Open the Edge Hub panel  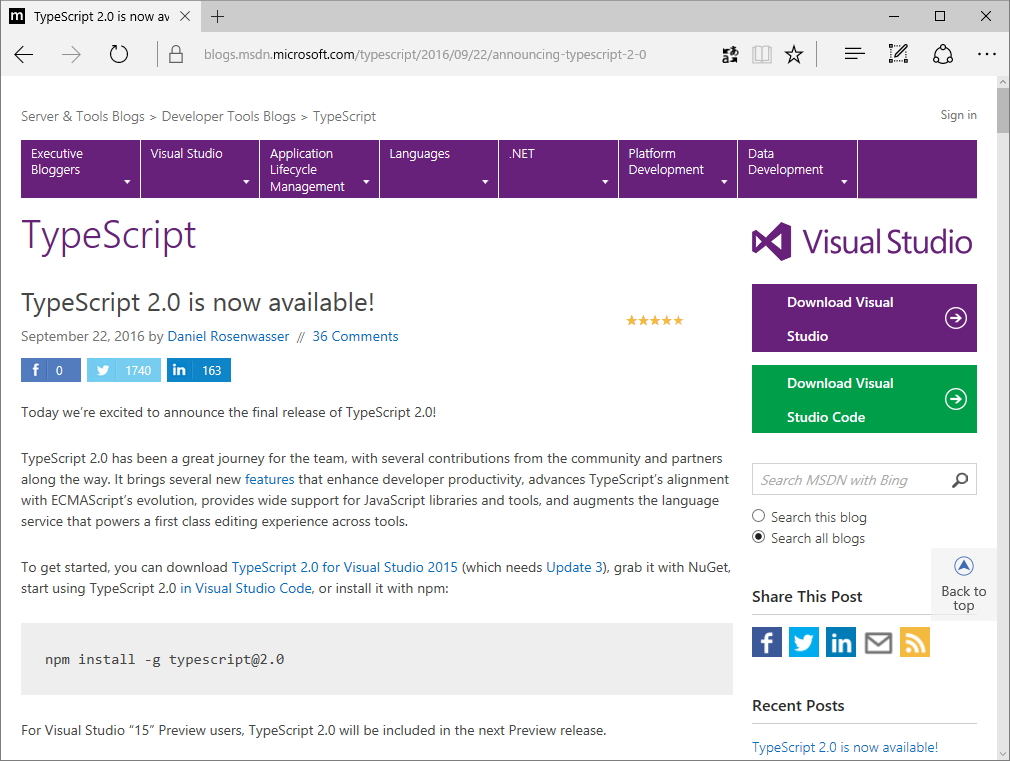point(854,55)
